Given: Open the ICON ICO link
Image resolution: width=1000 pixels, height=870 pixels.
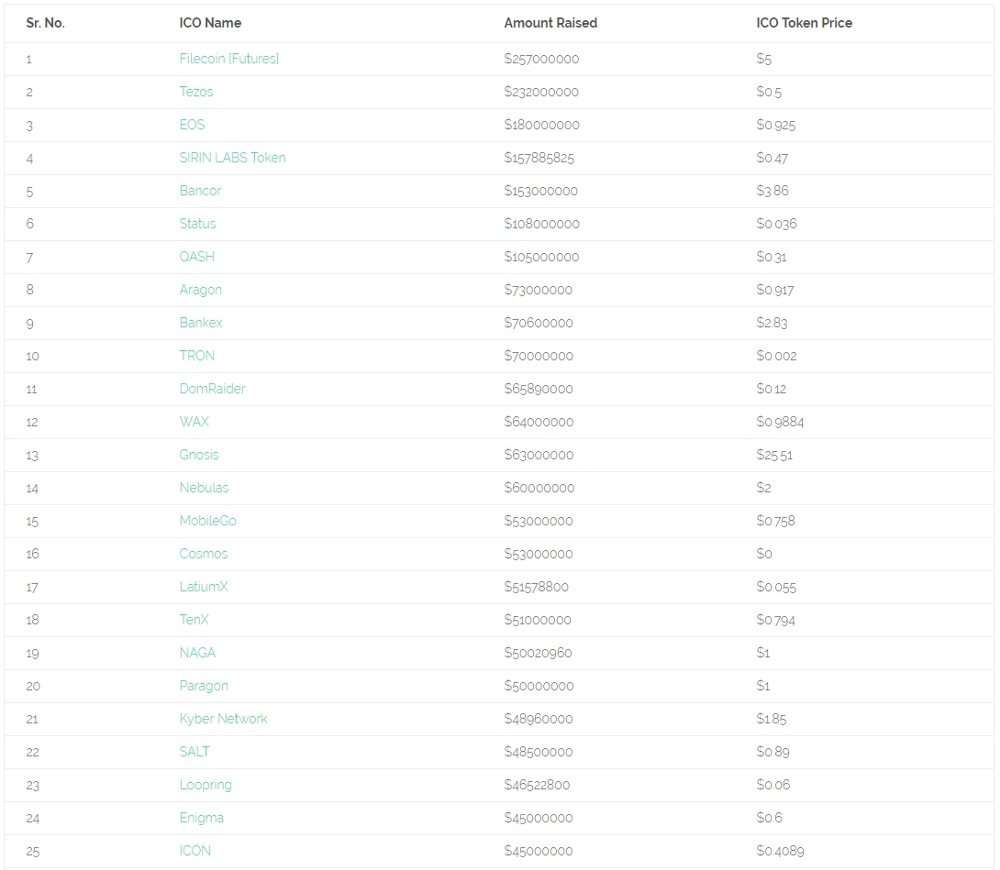Looking at the screenshot, I should 195,851.
